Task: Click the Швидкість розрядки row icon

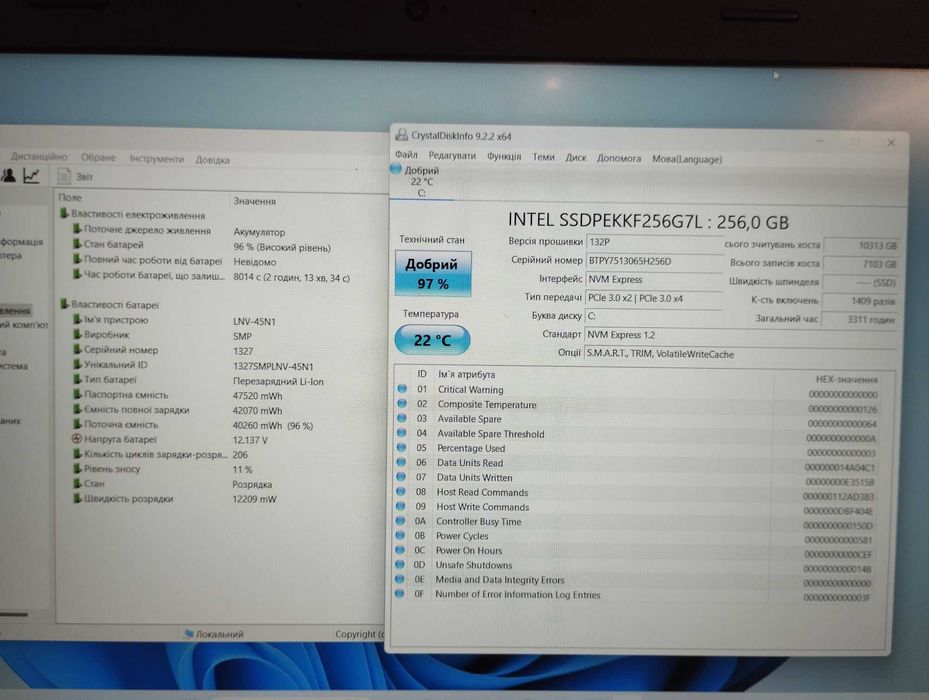Action: [76, 498]
